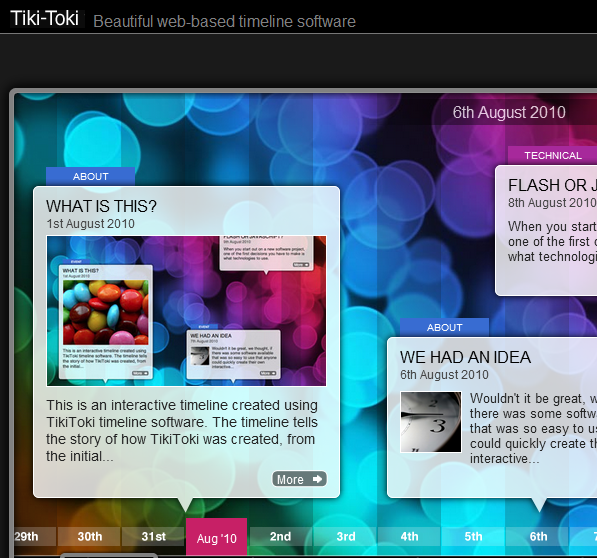Open the timeline screenshot image in What Is This
The width and height of the screenshot is (597, 558).
(186, 311)
